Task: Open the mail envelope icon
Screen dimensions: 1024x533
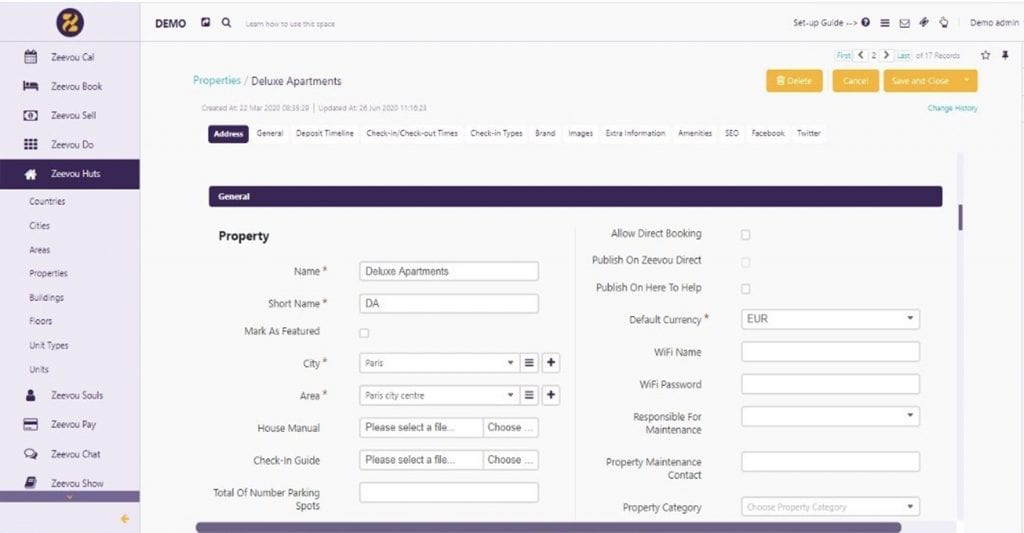Action: (904, 23)
